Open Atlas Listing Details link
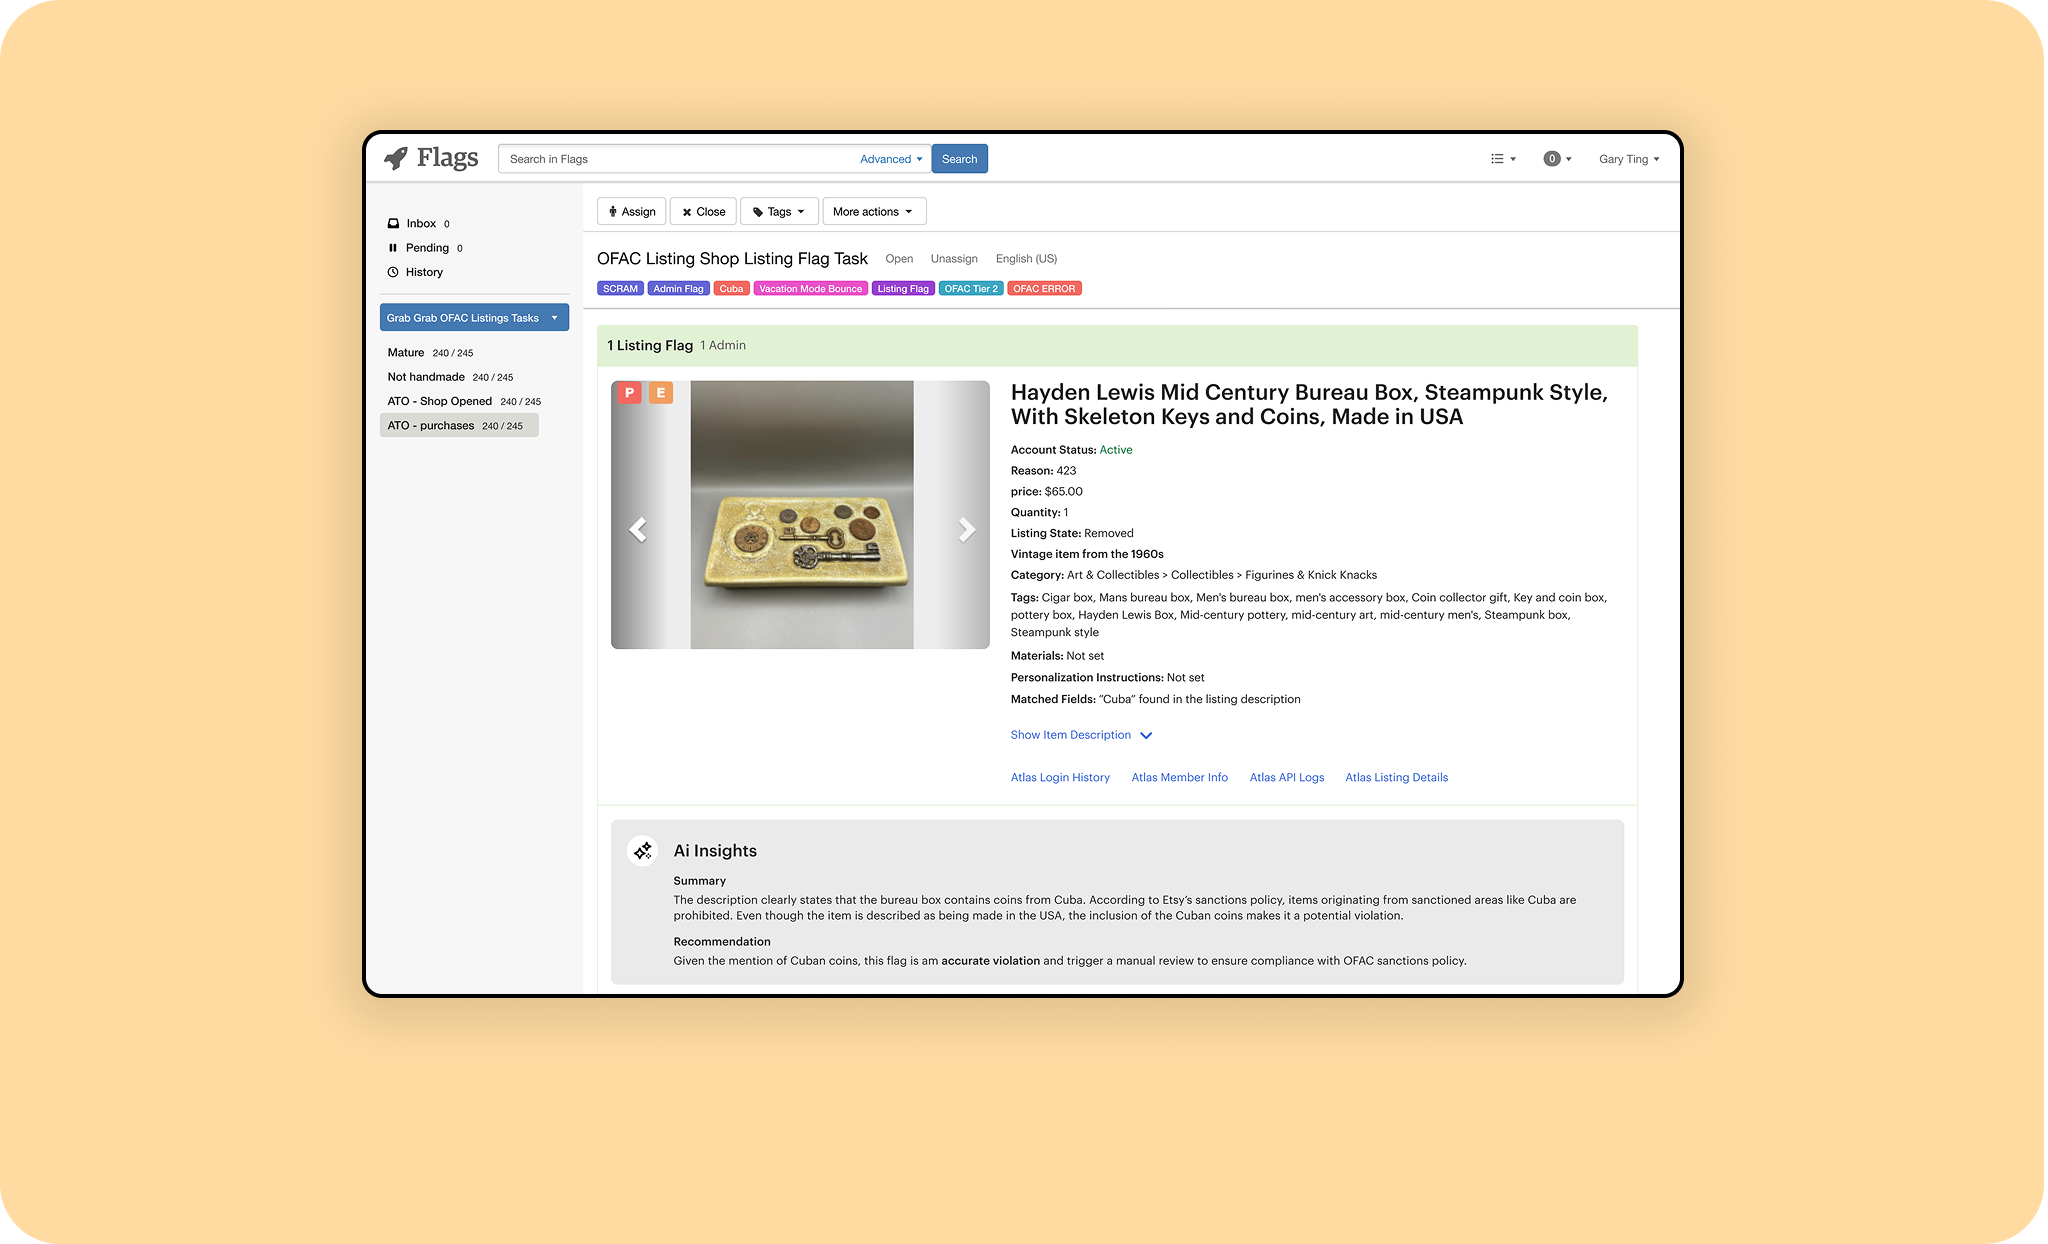Image resolution: width=2048 pixels, height=1244 pixels. click(x=1396, y=778)
